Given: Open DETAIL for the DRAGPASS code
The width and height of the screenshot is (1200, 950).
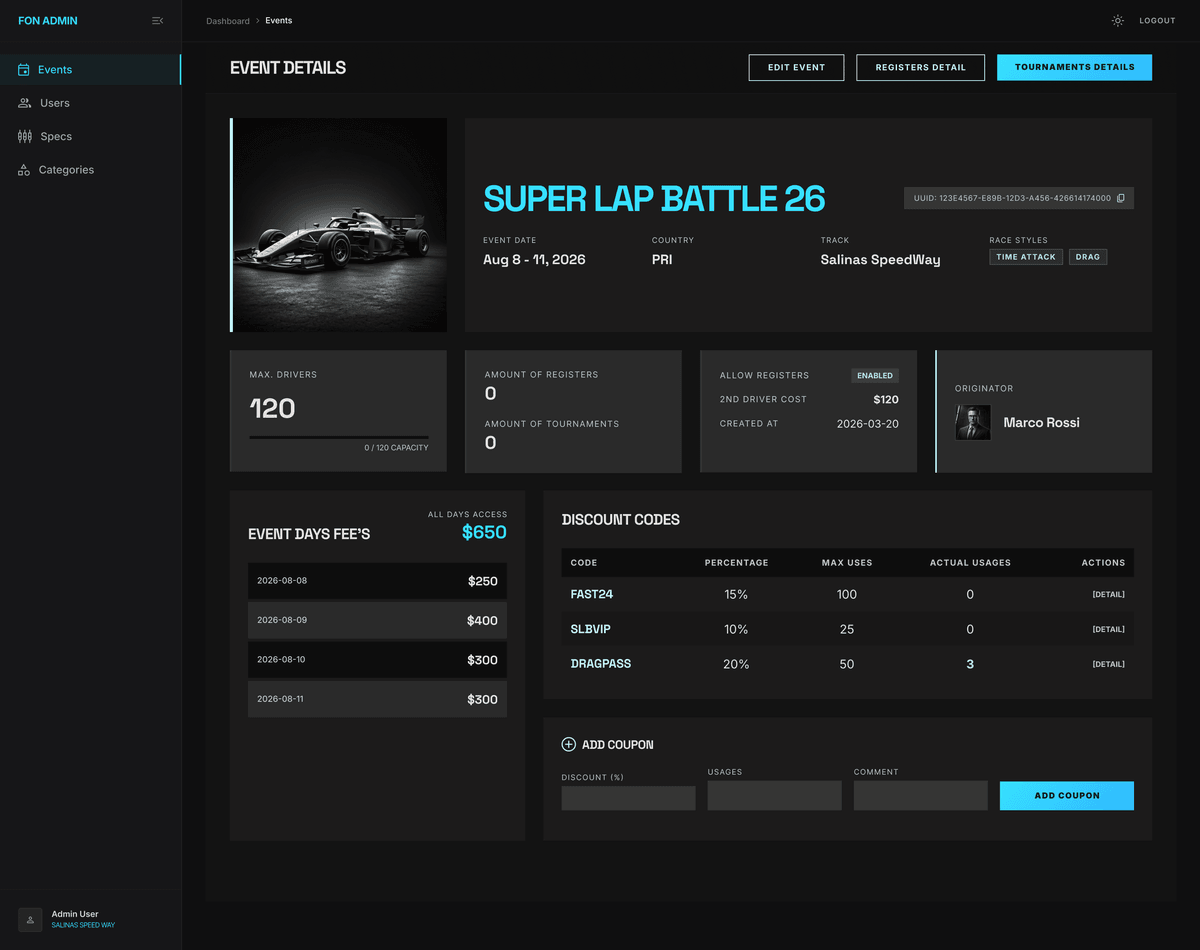Looking at the screenshot, I should pos(1108,664).
